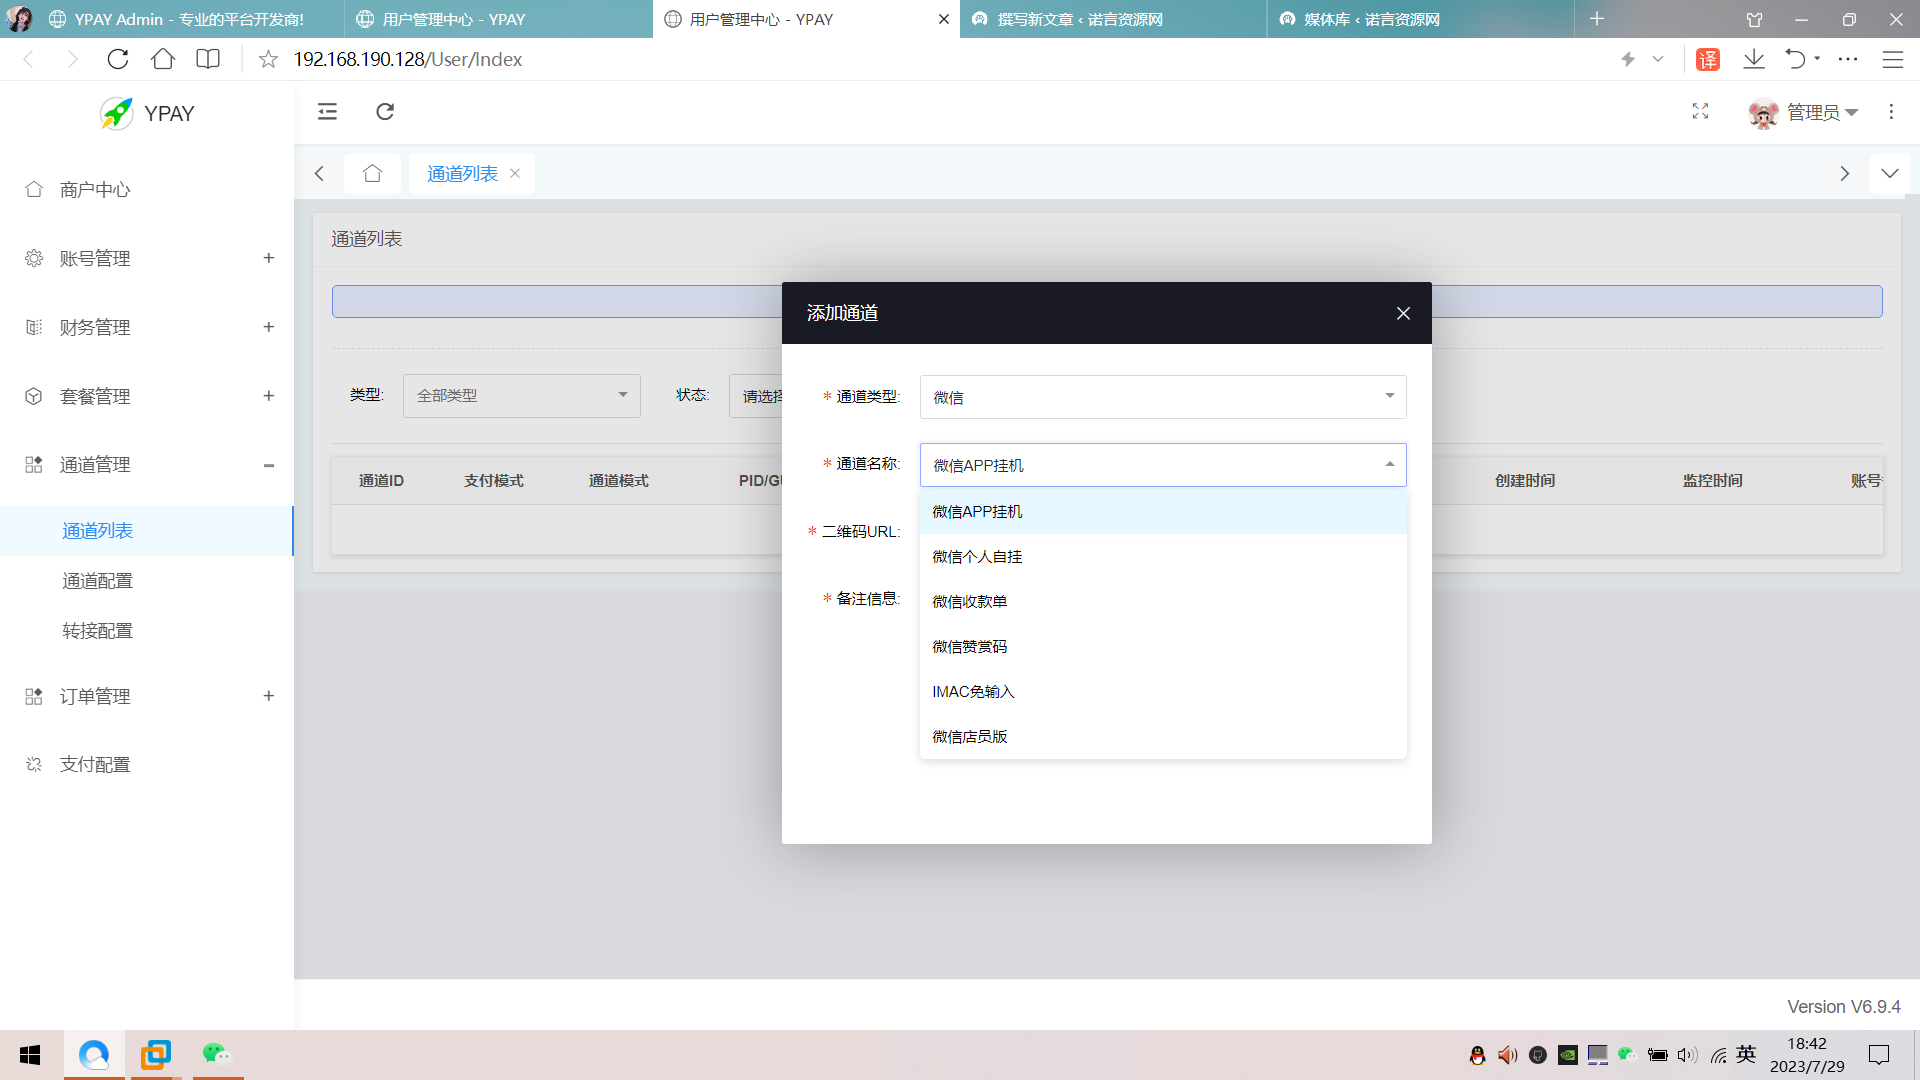Open browser downloads via the download icon
This screenshot has width=1920, height=1080.
click(1754, 59)
